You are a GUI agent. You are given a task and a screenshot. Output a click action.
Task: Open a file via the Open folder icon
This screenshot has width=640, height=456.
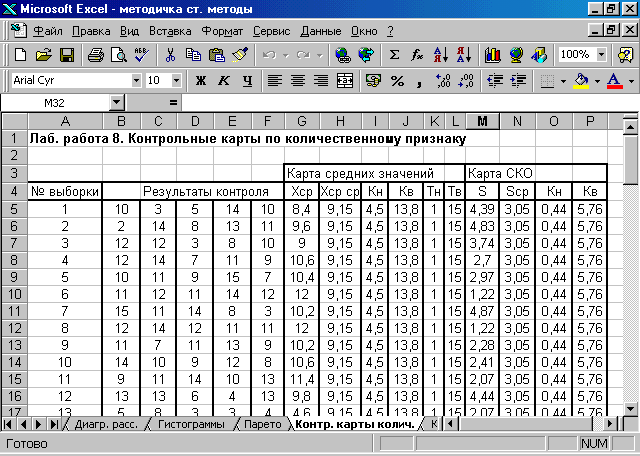coord(43,54)
